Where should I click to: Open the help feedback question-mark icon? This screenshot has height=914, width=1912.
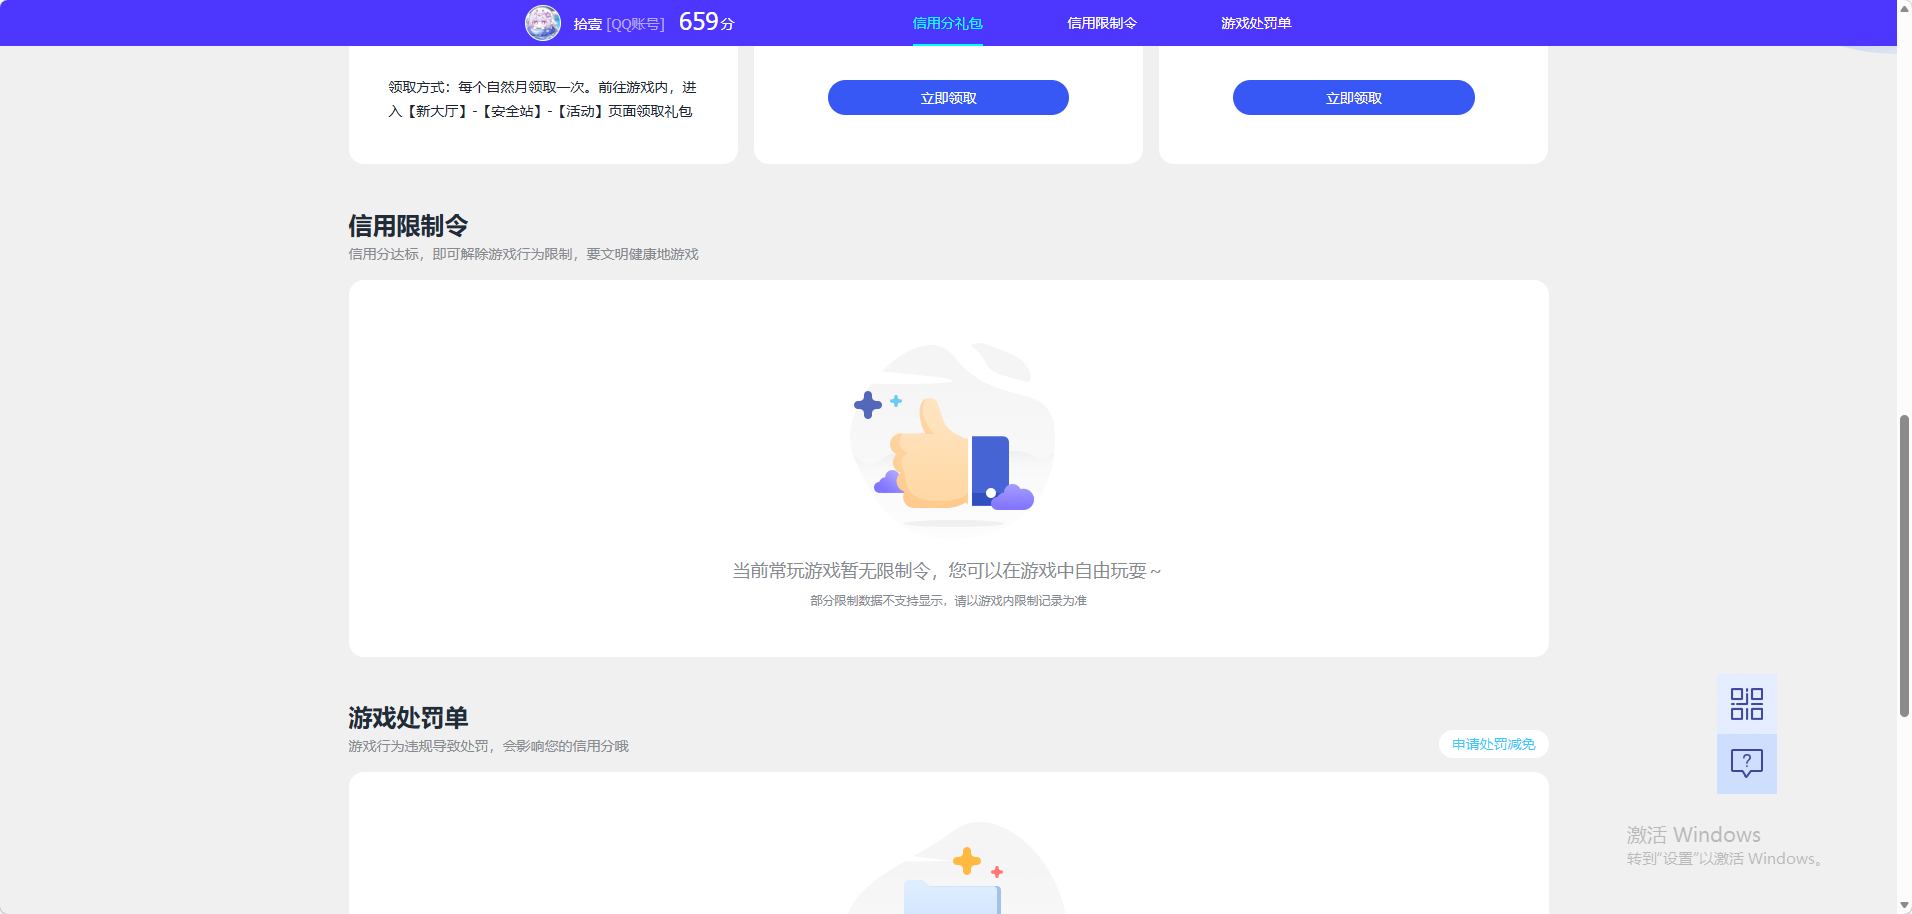coord(1745,764)
